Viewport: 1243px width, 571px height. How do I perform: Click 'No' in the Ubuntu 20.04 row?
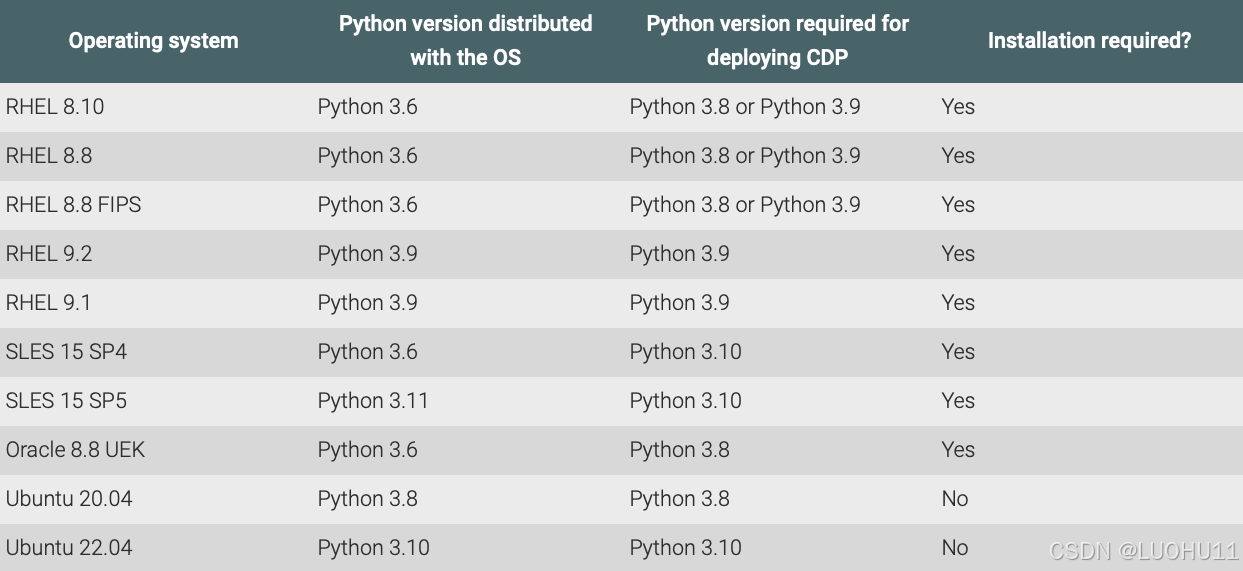click(955, 499)
